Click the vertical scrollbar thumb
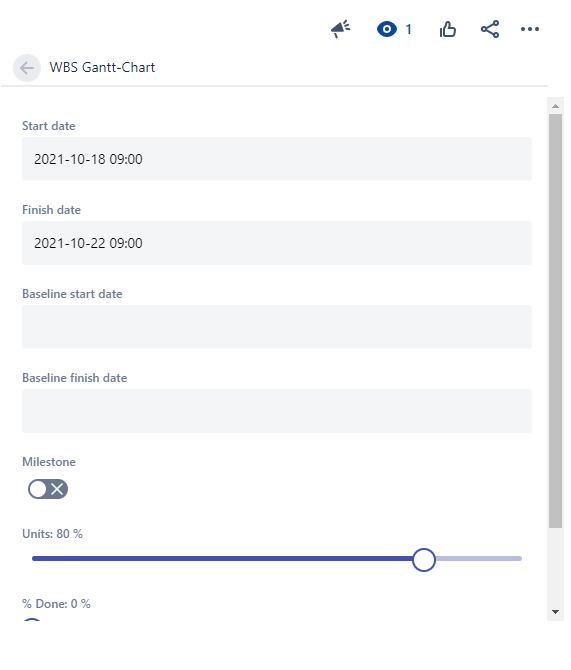571x670 pixels. tap(556, 321)
